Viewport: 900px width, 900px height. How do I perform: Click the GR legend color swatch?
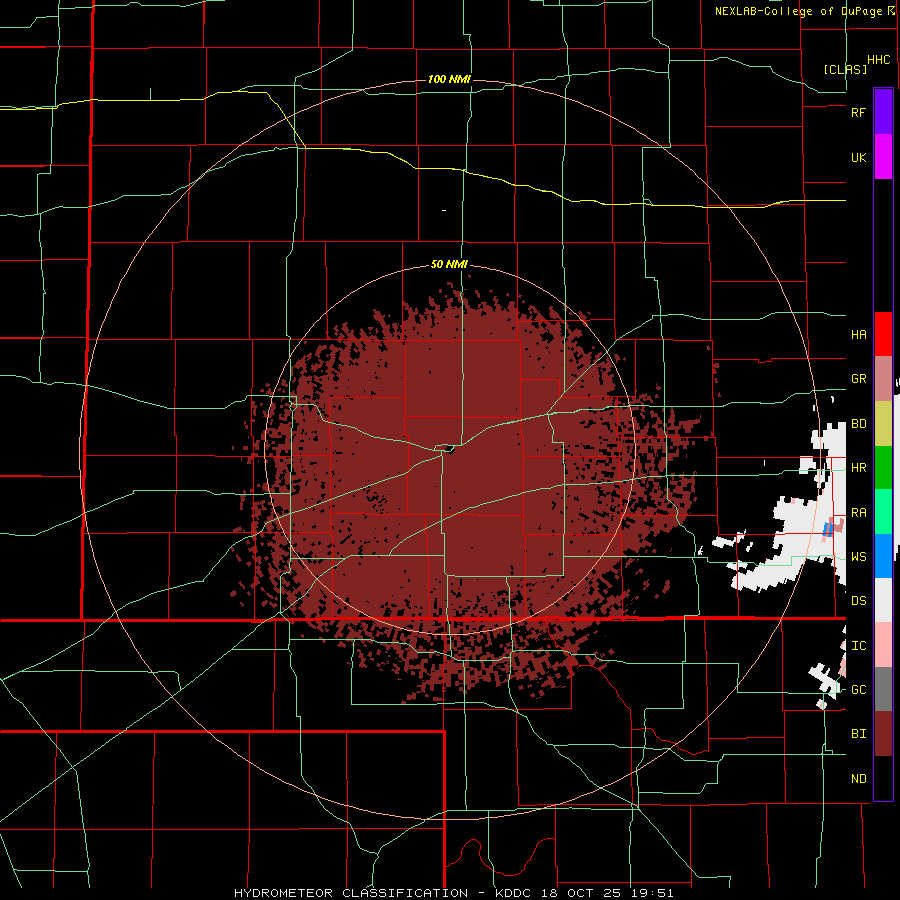pyautogui.click(x=883, y=379)
